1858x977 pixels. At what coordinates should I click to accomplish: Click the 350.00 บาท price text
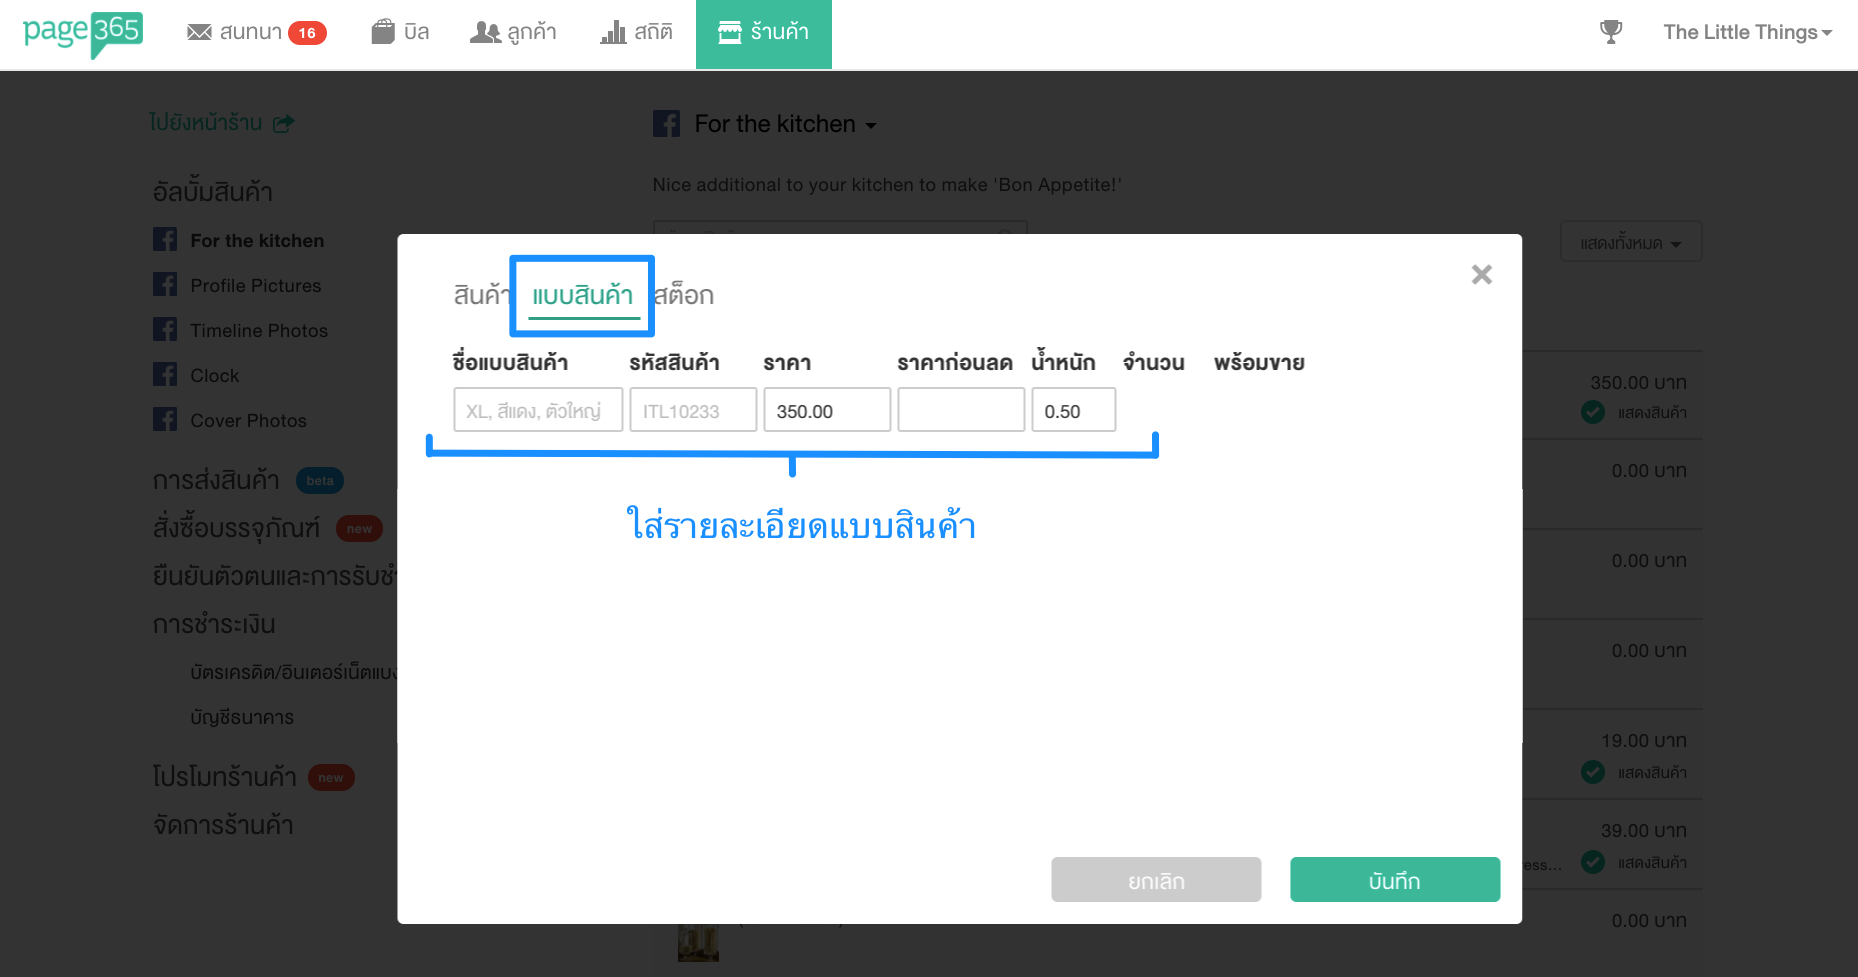[1638, 383]
